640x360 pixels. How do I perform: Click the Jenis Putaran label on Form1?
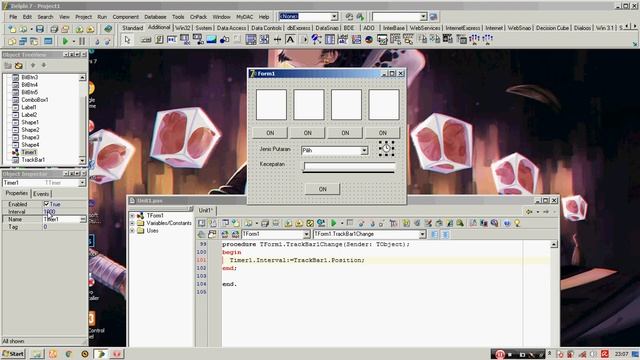click(x=275, y=149)
